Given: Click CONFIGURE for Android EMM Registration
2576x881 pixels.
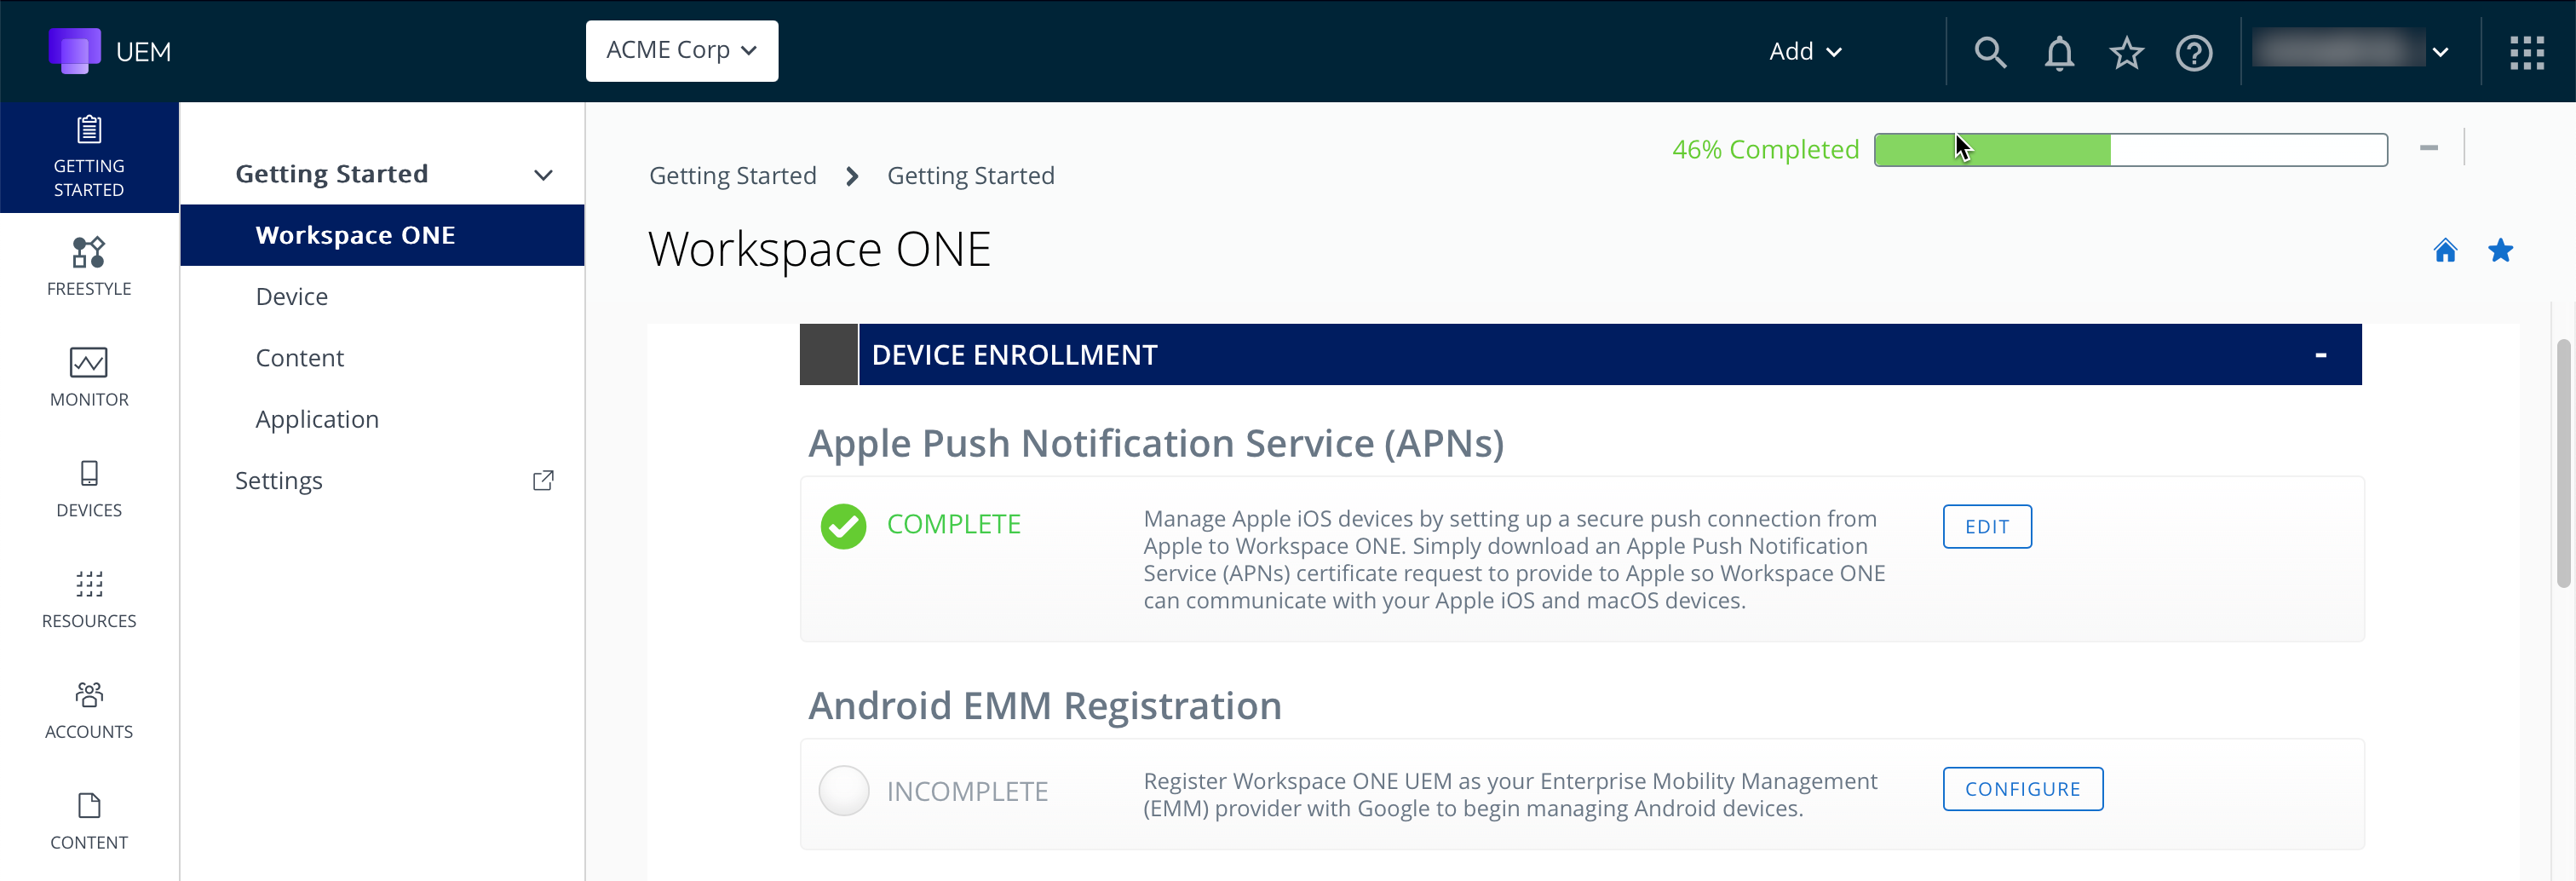Looking at the screenshot, I should pos(2022,789).
